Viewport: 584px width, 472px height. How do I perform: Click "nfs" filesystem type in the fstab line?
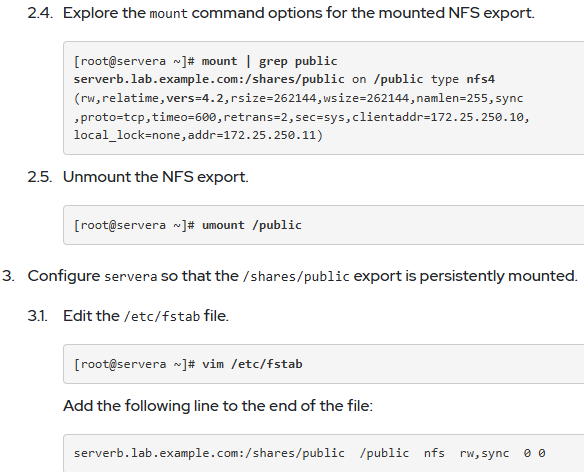[x=434, y=453]
